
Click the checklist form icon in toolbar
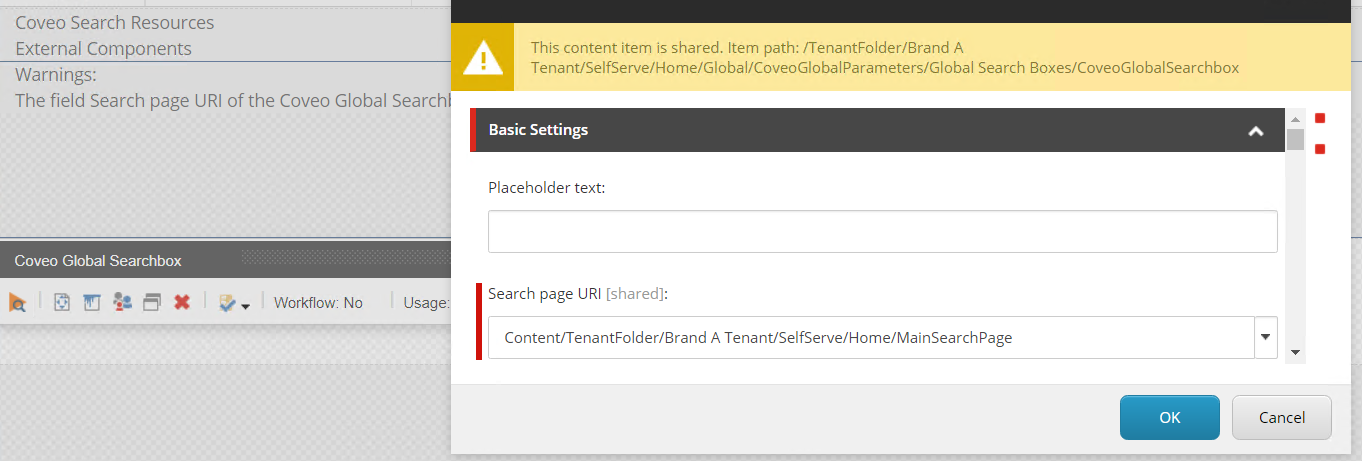227,302
